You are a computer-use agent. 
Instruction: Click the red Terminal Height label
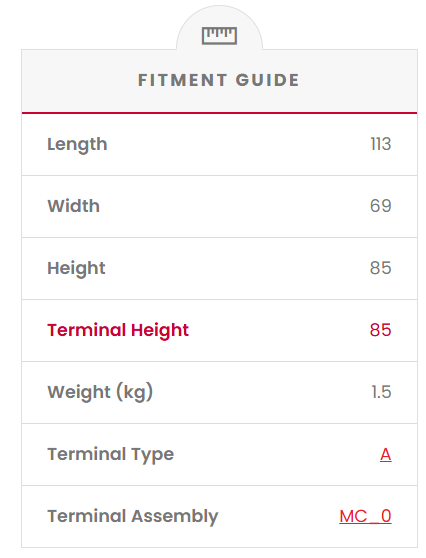coord(118,331)
